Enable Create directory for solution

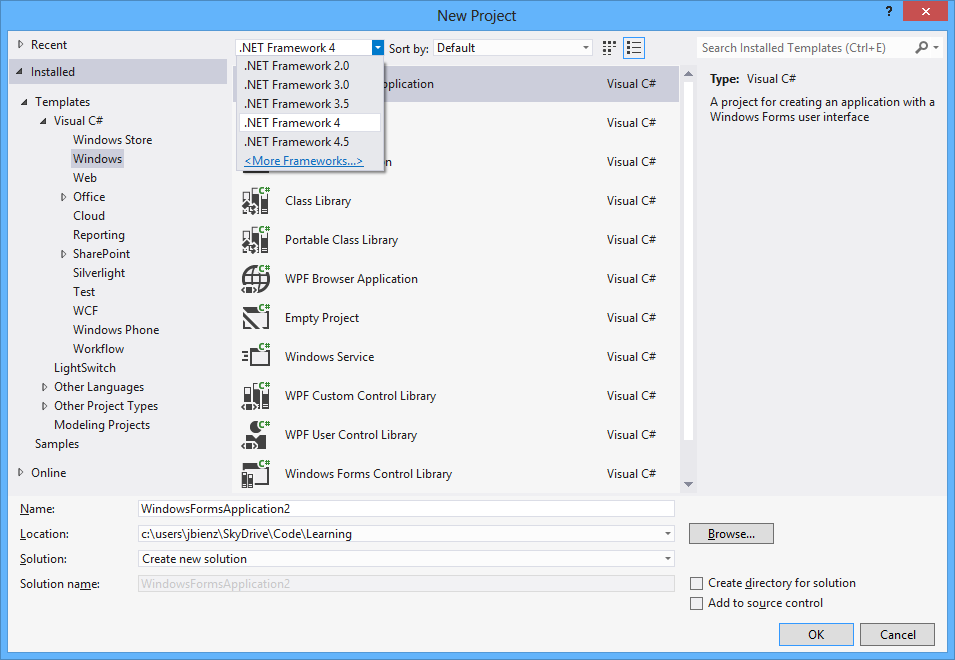point(696,583)
